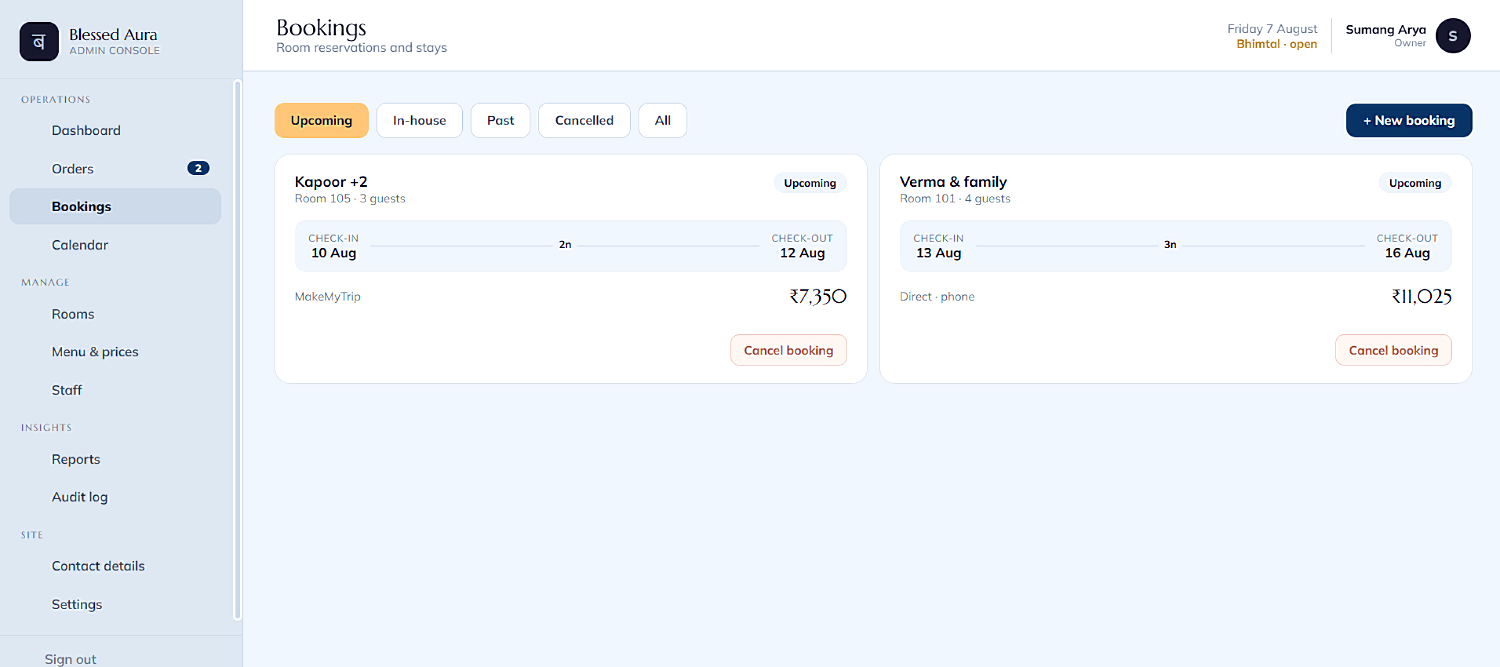1500x667 pixels.
Task: Open Settings in the sidebar
Action: (77, 604)
